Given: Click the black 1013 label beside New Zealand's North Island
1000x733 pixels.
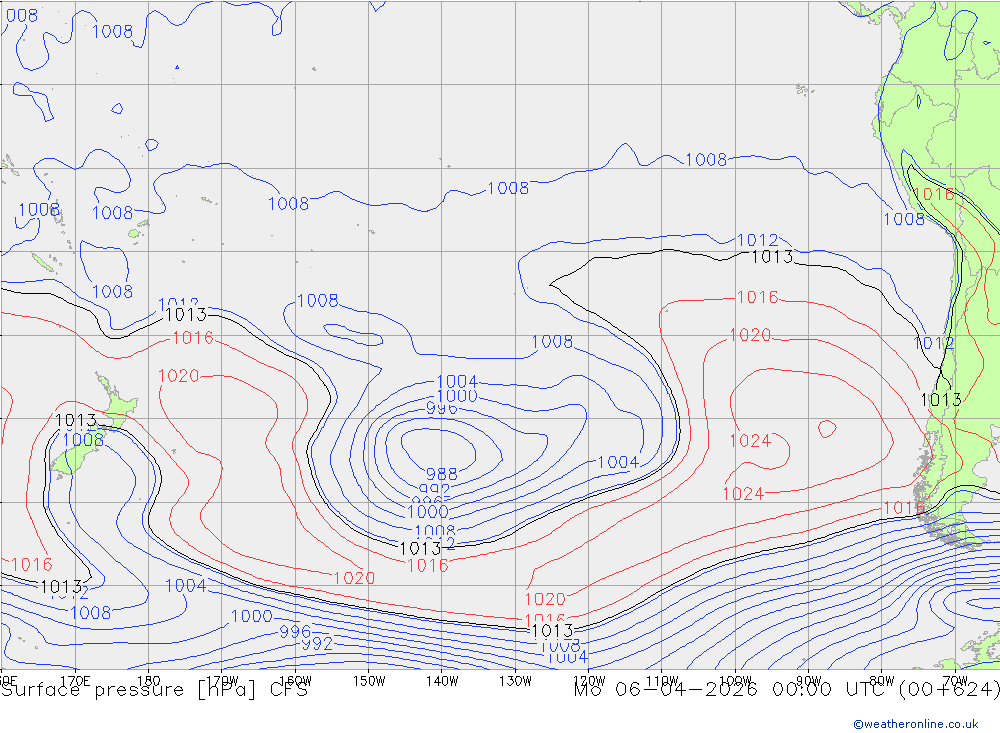Looking at the screenshot, I should (x=76, y=420).
